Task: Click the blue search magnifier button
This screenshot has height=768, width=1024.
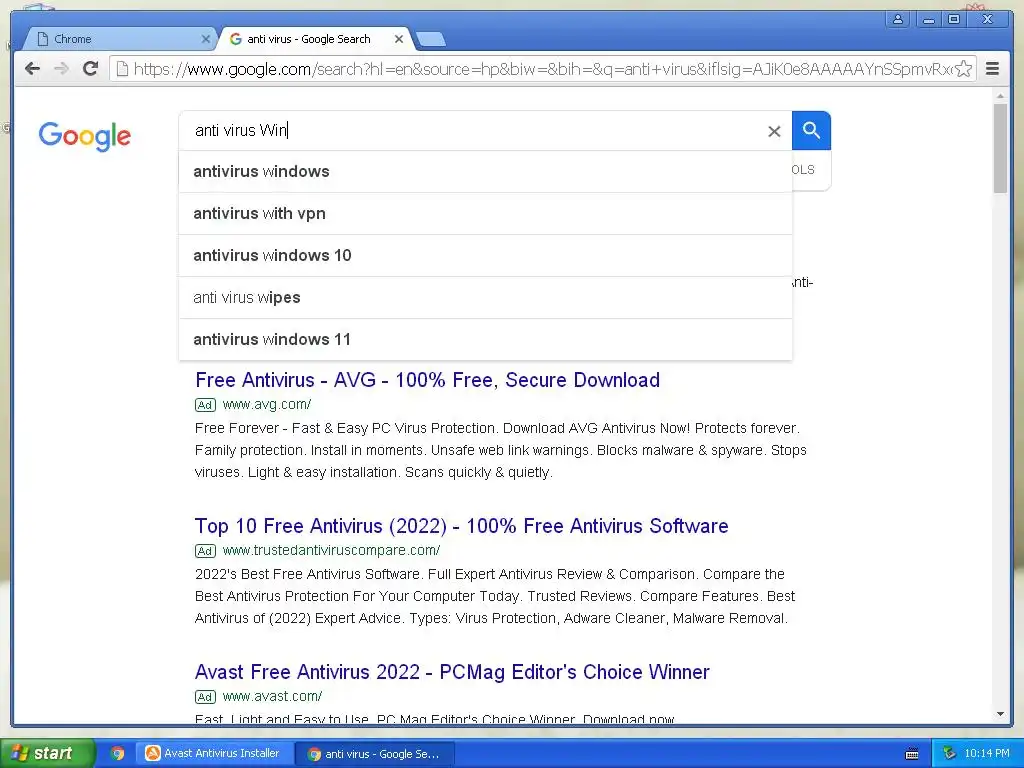Action: point(811,131)
